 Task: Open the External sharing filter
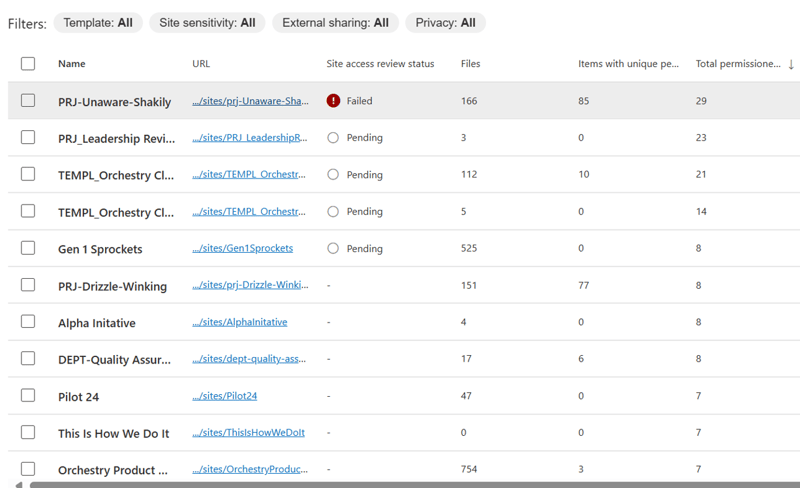(x=335, y=23)
